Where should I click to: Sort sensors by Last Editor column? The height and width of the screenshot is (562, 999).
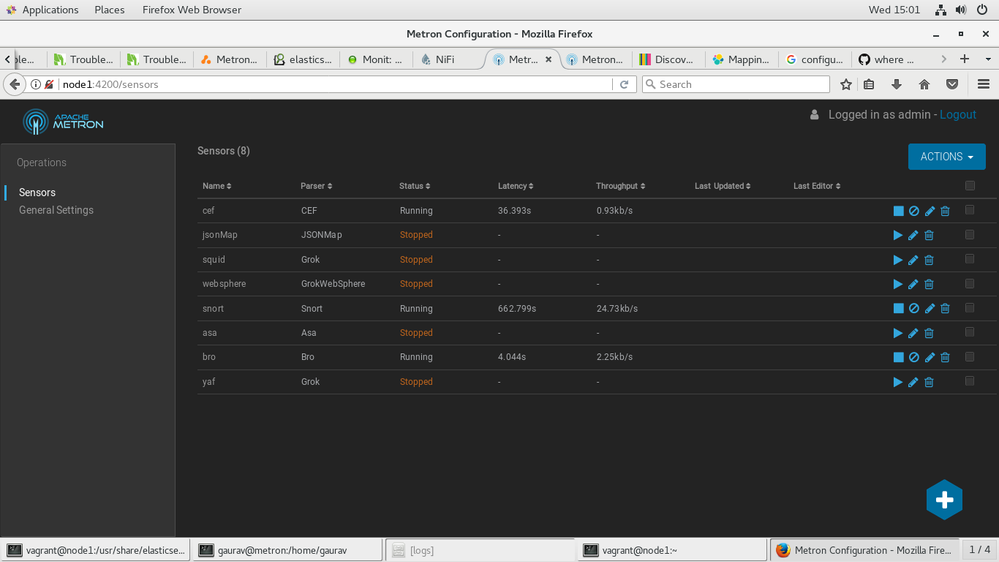coord(817,186)
